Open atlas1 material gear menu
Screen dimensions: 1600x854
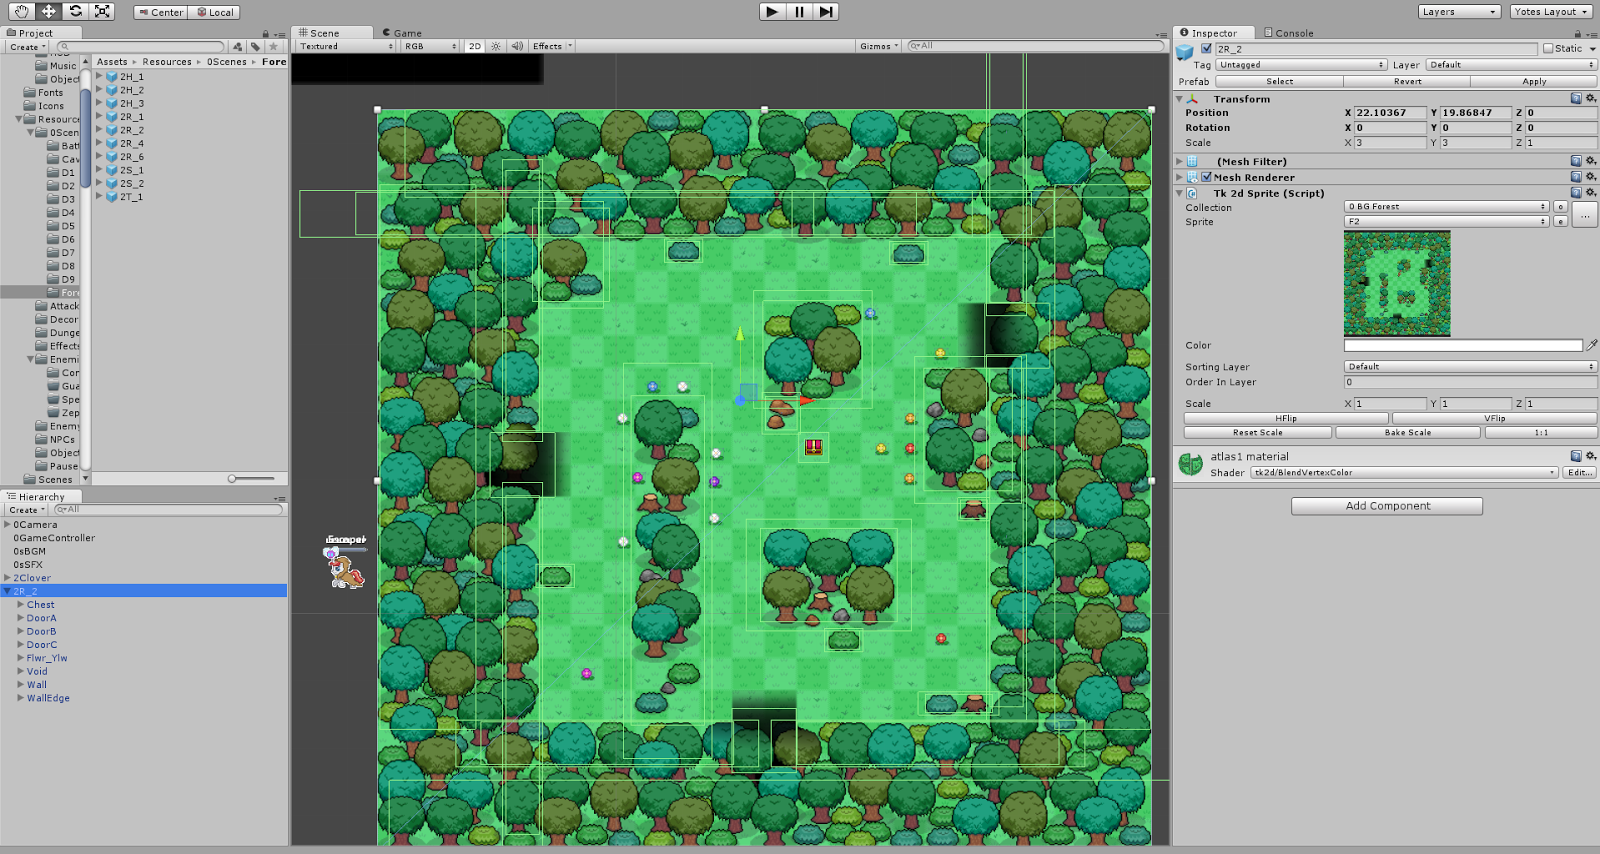pyautogui.click(x=1591, y=456)
